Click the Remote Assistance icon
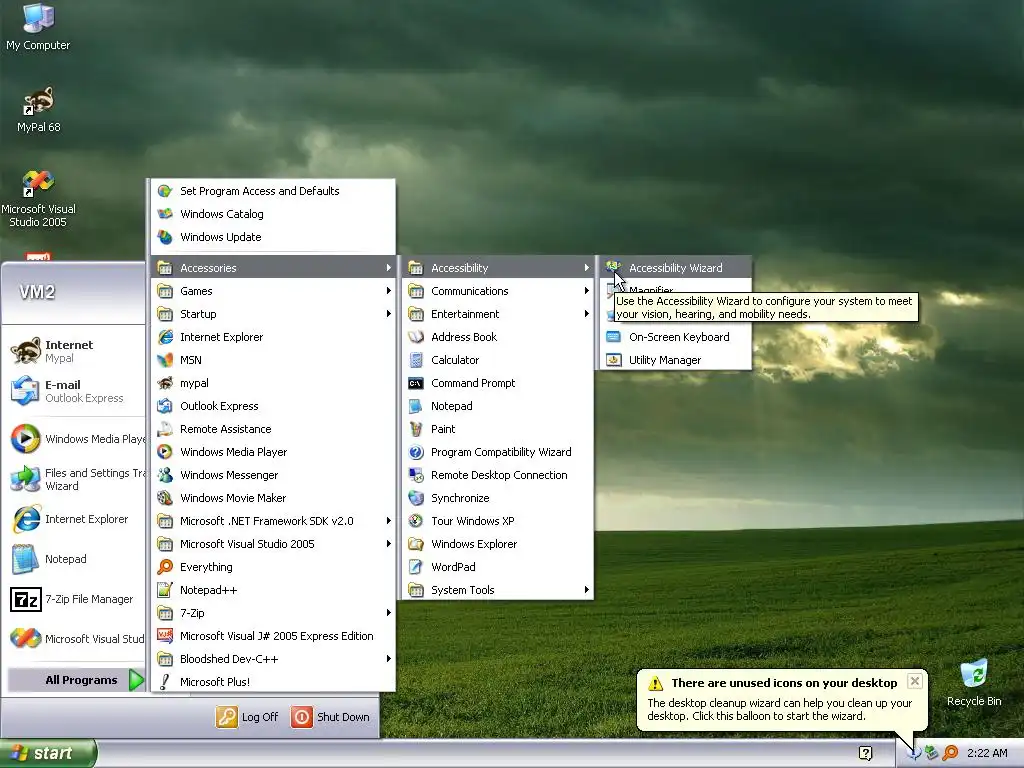Screen dimensions: 1024x768 point(165,429)
